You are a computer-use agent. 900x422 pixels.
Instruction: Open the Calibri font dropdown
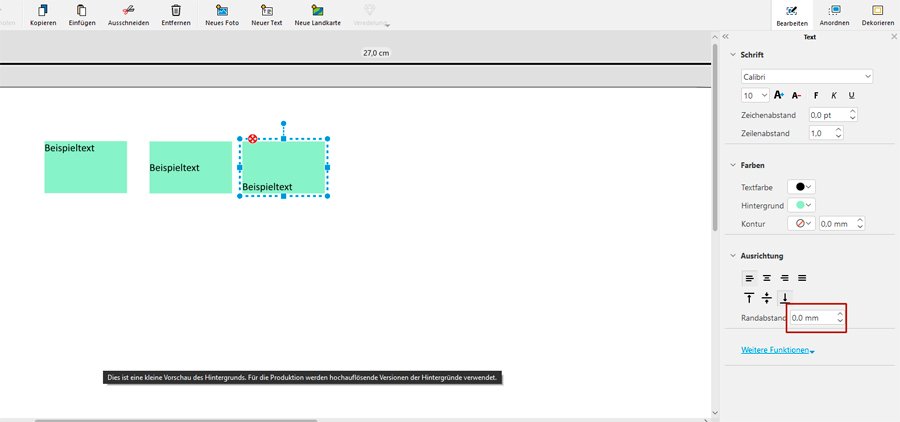807,76
